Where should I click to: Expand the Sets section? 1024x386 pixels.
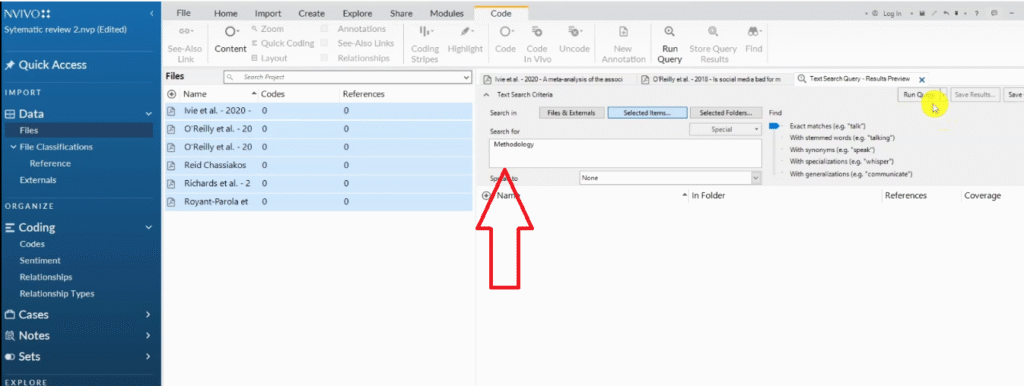148,357
